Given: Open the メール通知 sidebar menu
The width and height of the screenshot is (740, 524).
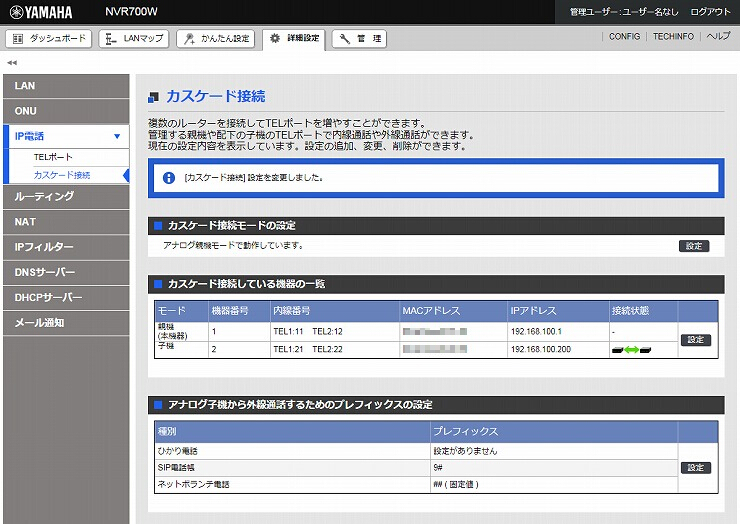Looking at the screenshot, I should point(66,323).
